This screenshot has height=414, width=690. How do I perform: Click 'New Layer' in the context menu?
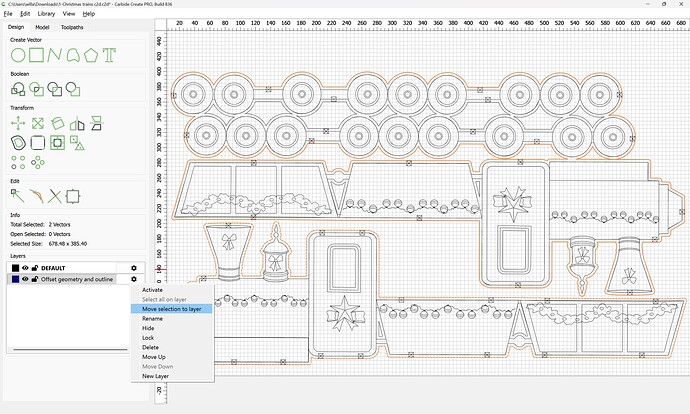coord(155,376)
